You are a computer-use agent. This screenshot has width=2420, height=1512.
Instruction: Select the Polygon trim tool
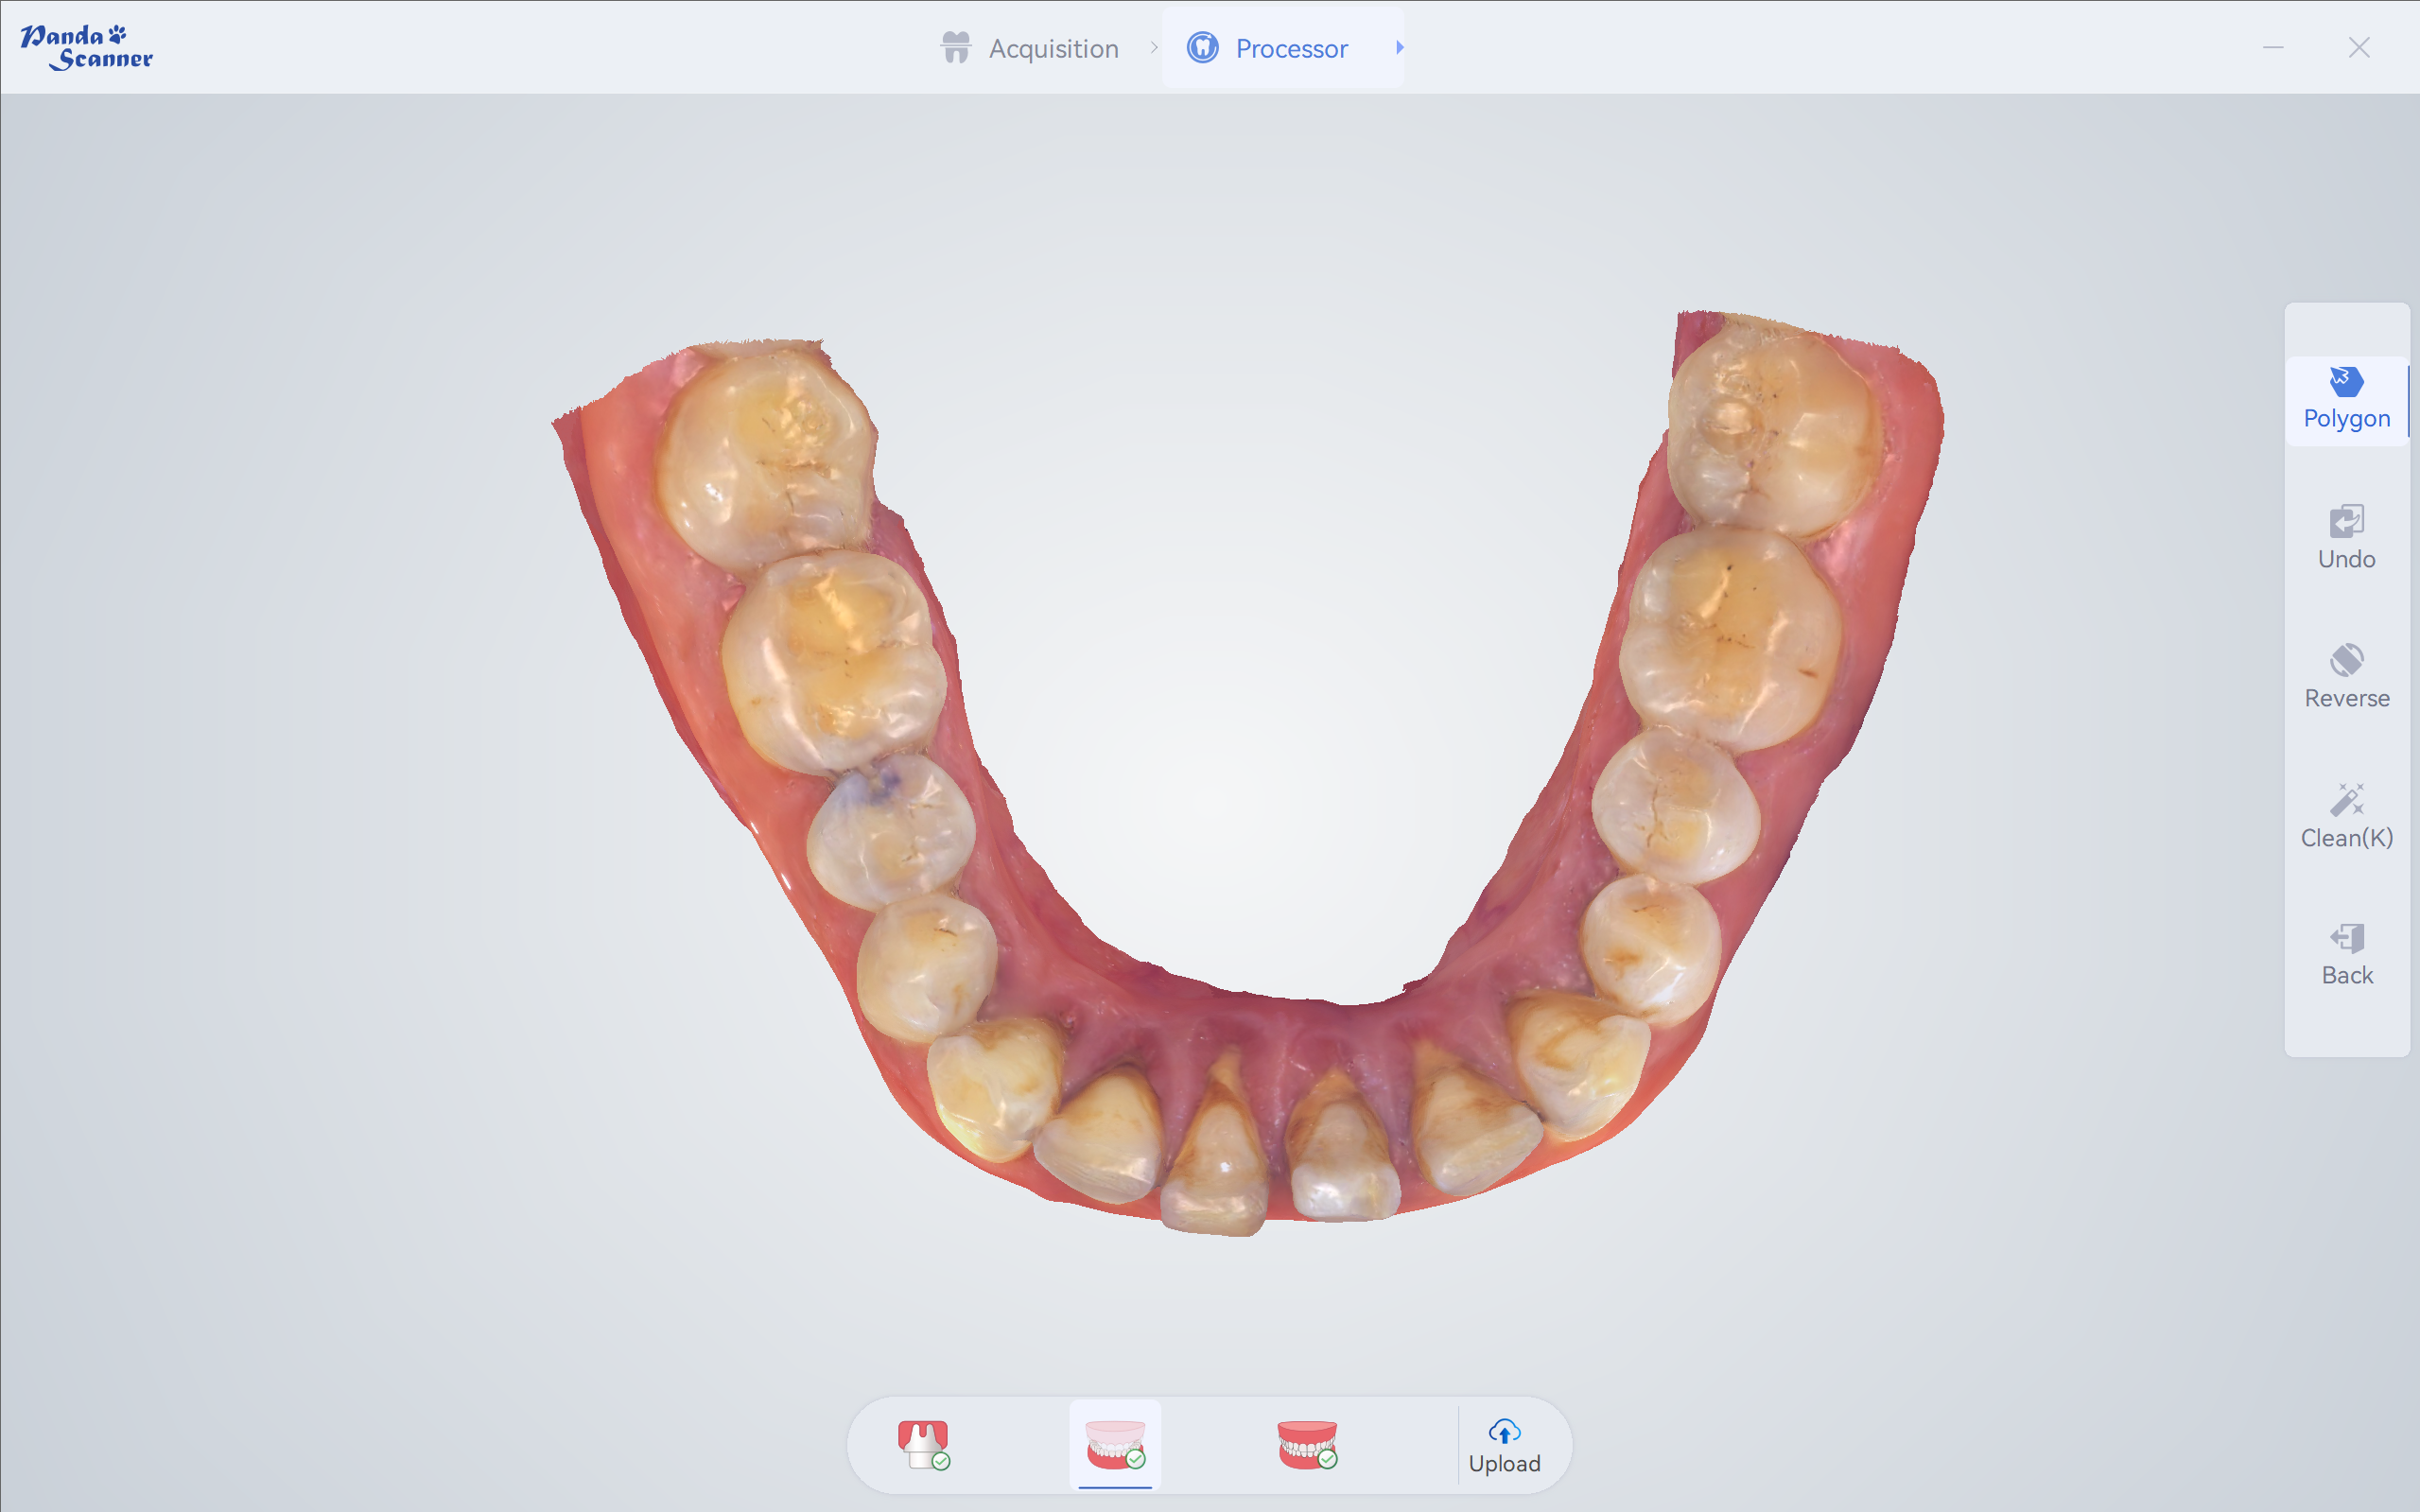point(2346,399)
